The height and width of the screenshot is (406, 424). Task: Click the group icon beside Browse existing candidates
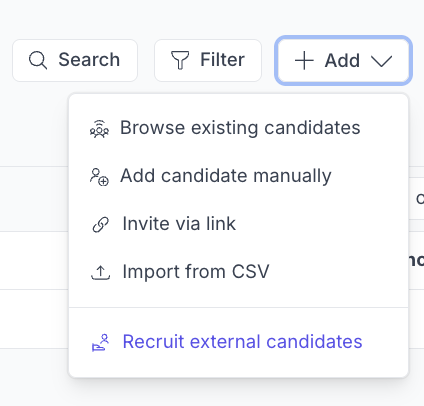[99, 129]
